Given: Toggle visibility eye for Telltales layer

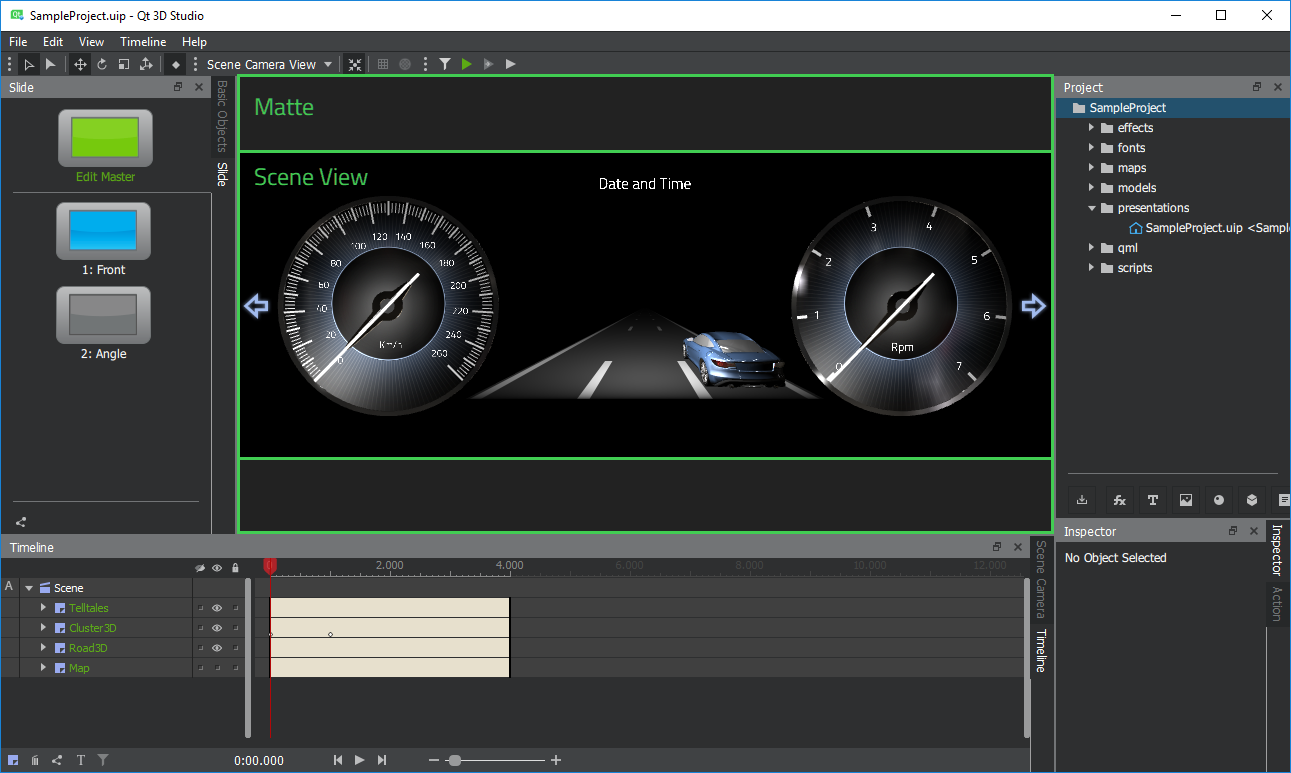Looking at the screenshot, I should pos(217,608).
